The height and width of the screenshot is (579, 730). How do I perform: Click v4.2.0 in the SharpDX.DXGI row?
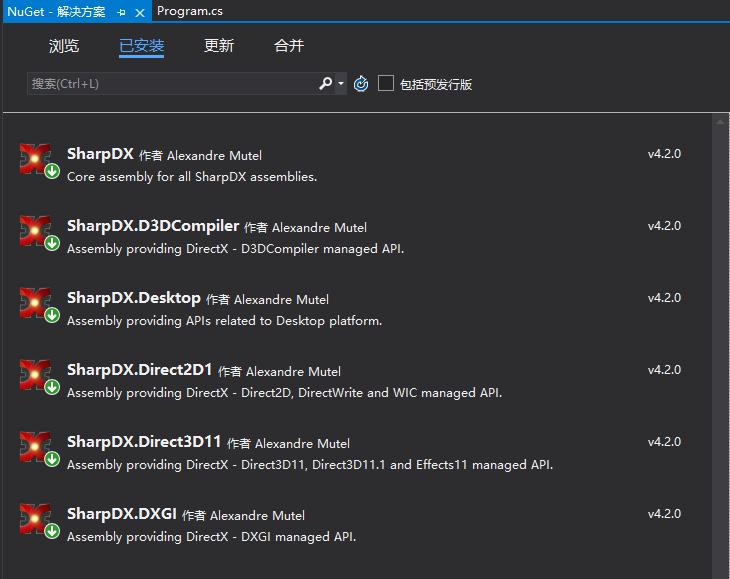[x=664, y=514]
